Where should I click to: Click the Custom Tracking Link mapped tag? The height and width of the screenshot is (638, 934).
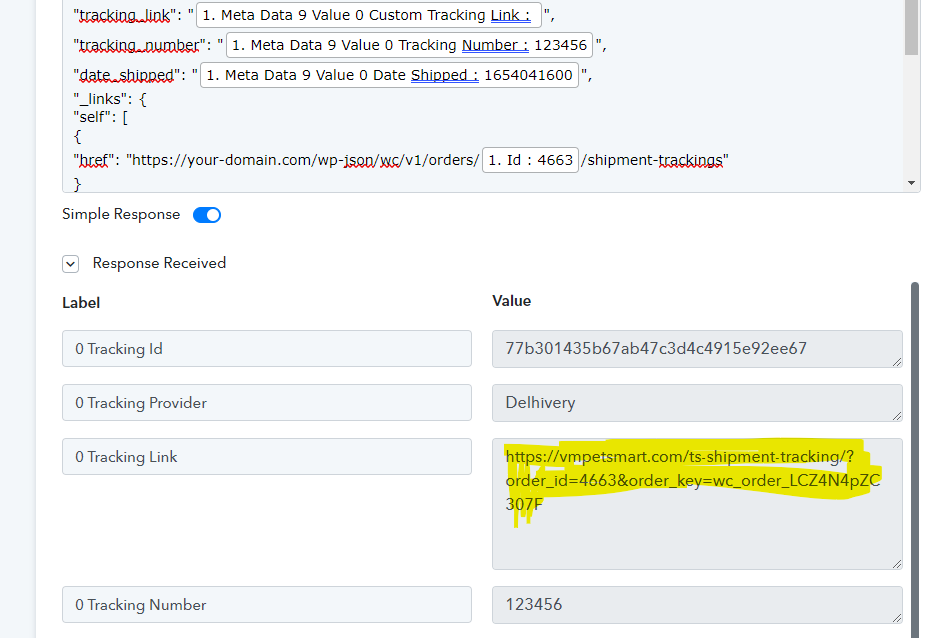click(x=369, y=15)
